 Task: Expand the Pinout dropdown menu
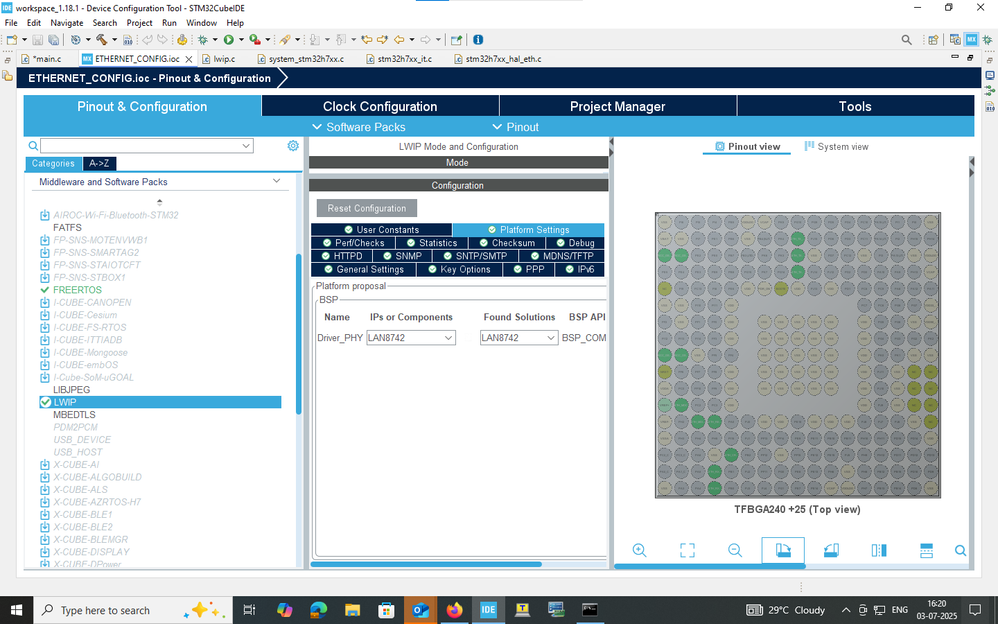point(516,127)
